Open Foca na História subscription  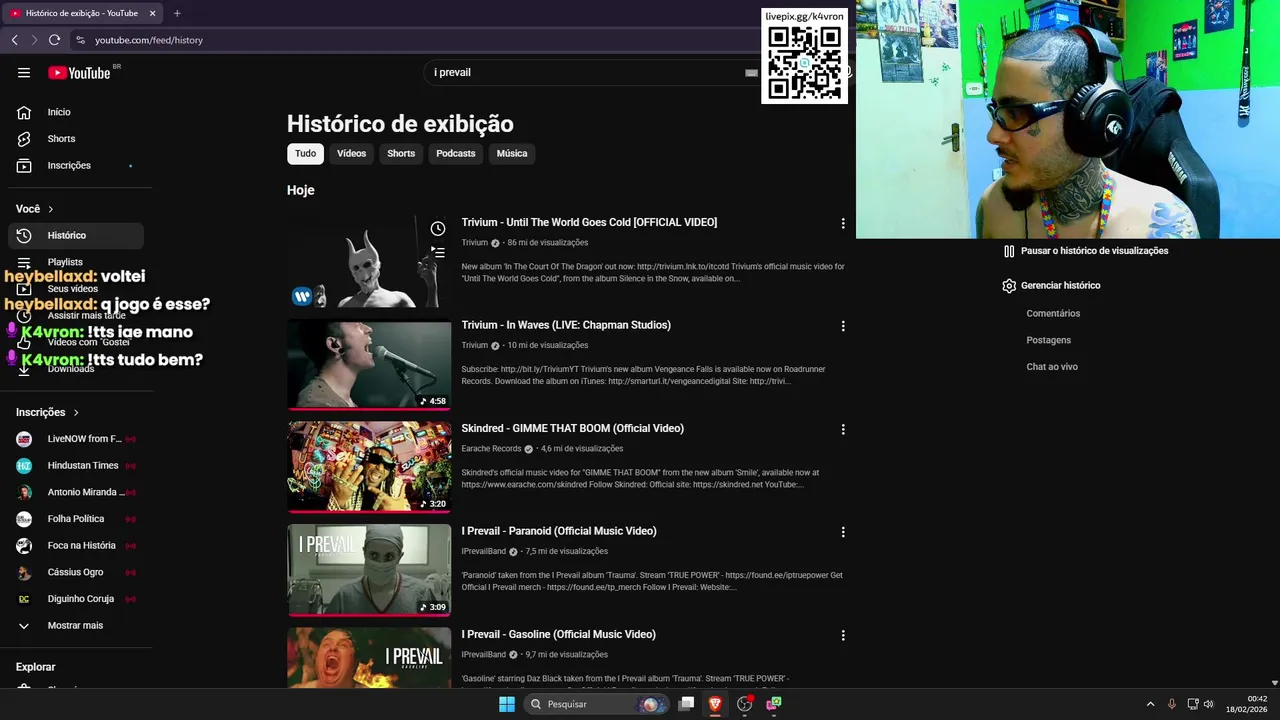tap(76, 546)
